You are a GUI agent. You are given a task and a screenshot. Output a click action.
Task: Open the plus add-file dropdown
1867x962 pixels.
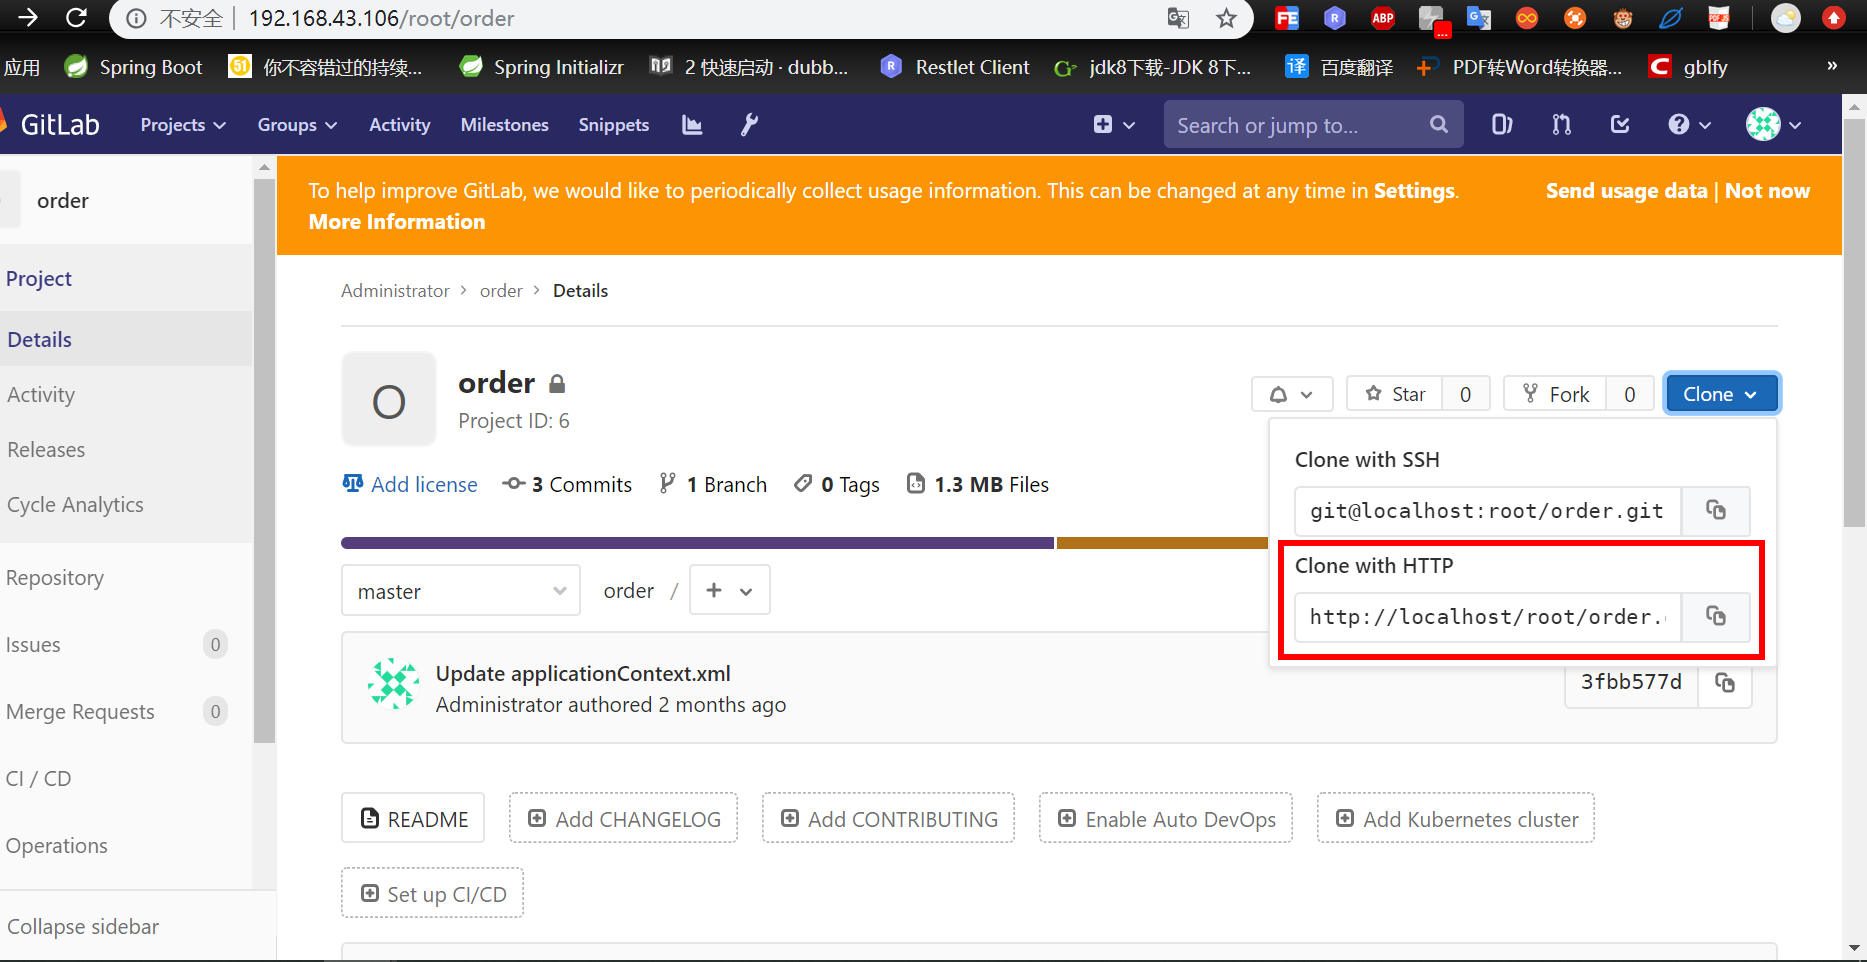coord(729,590)
